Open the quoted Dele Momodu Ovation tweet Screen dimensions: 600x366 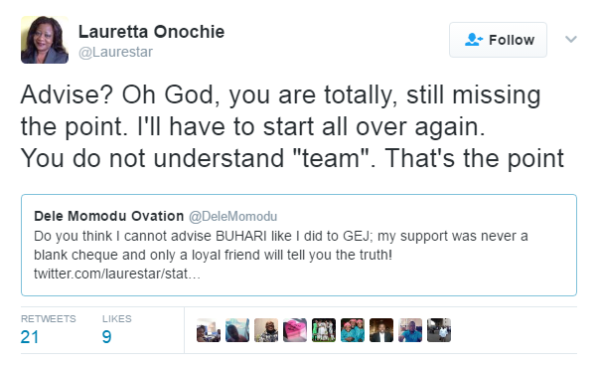(299, 245)
